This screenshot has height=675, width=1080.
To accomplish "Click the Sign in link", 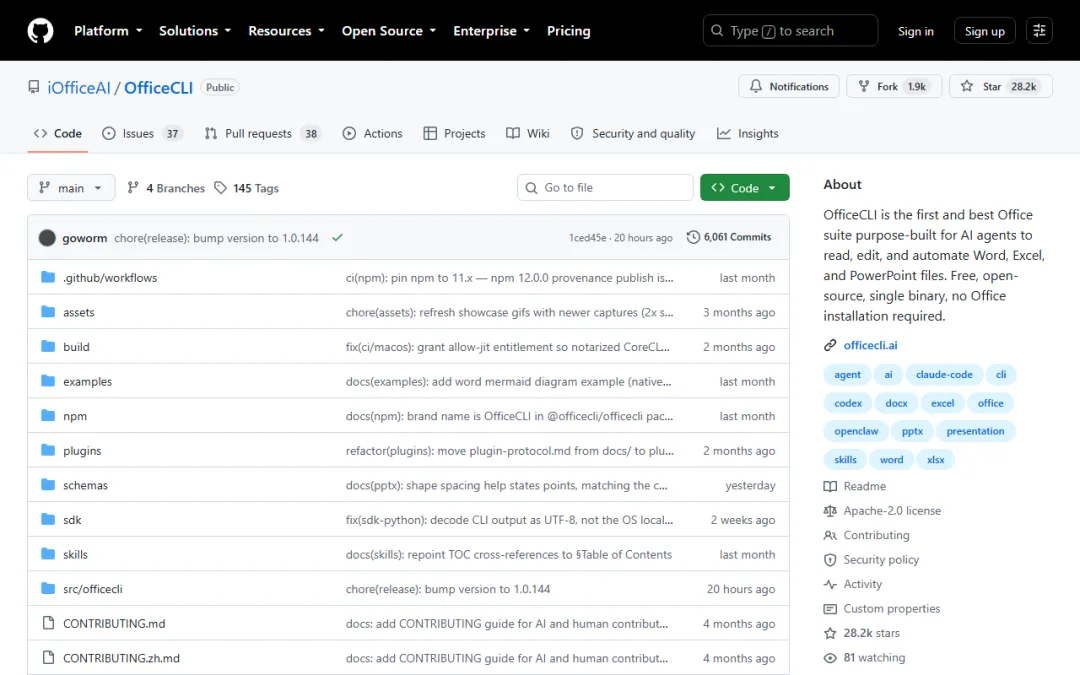I will (x=915, y=31).
